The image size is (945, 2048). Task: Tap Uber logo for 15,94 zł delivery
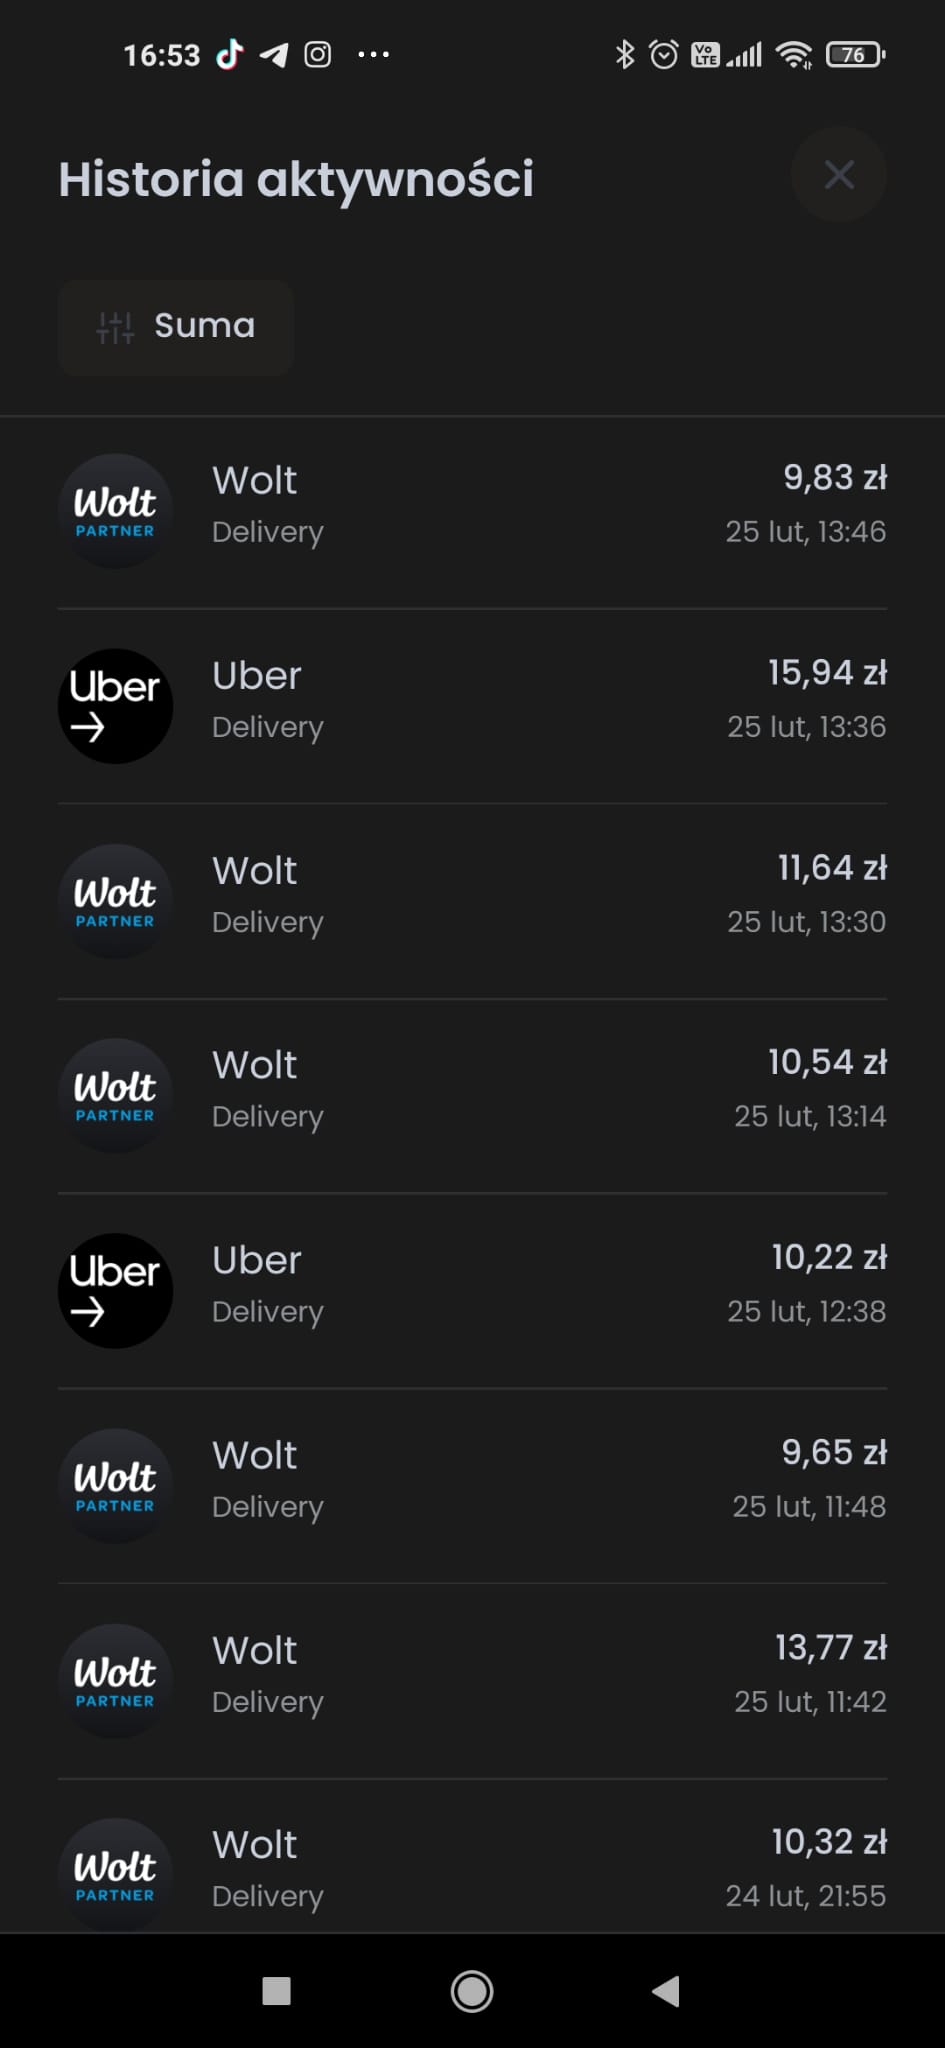(x=115, y=706)
